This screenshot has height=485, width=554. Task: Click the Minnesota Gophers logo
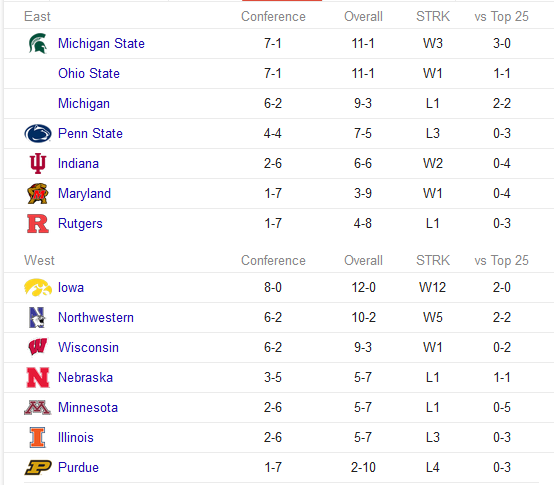pyautogui.click(x=37, y=408)
